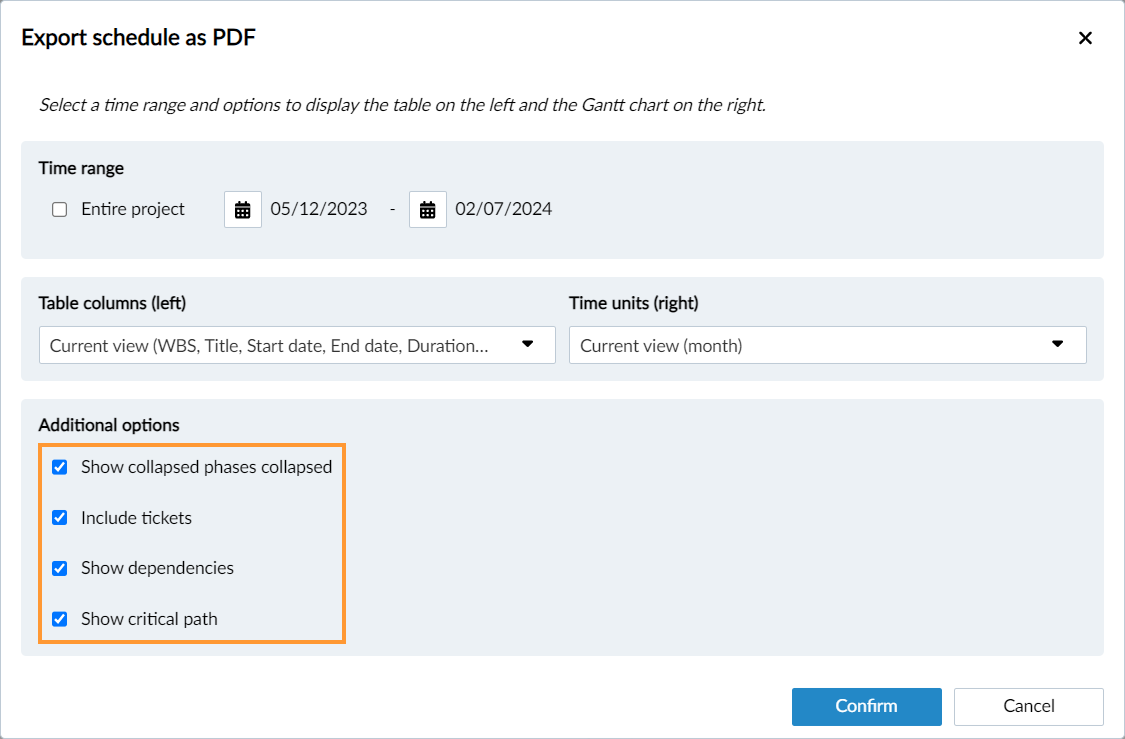The height and width of the screenshot is (739, 1125).
Task: Open the Current view (WBS, Title...) combo box
Action: pos(270,345)
